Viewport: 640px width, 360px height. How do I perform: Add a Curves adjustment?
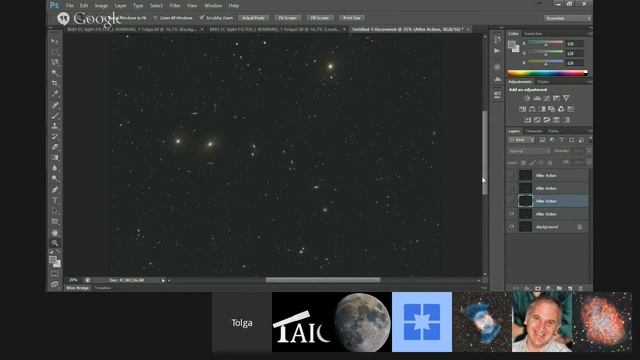pyautogui.click(x=547, y=98)
